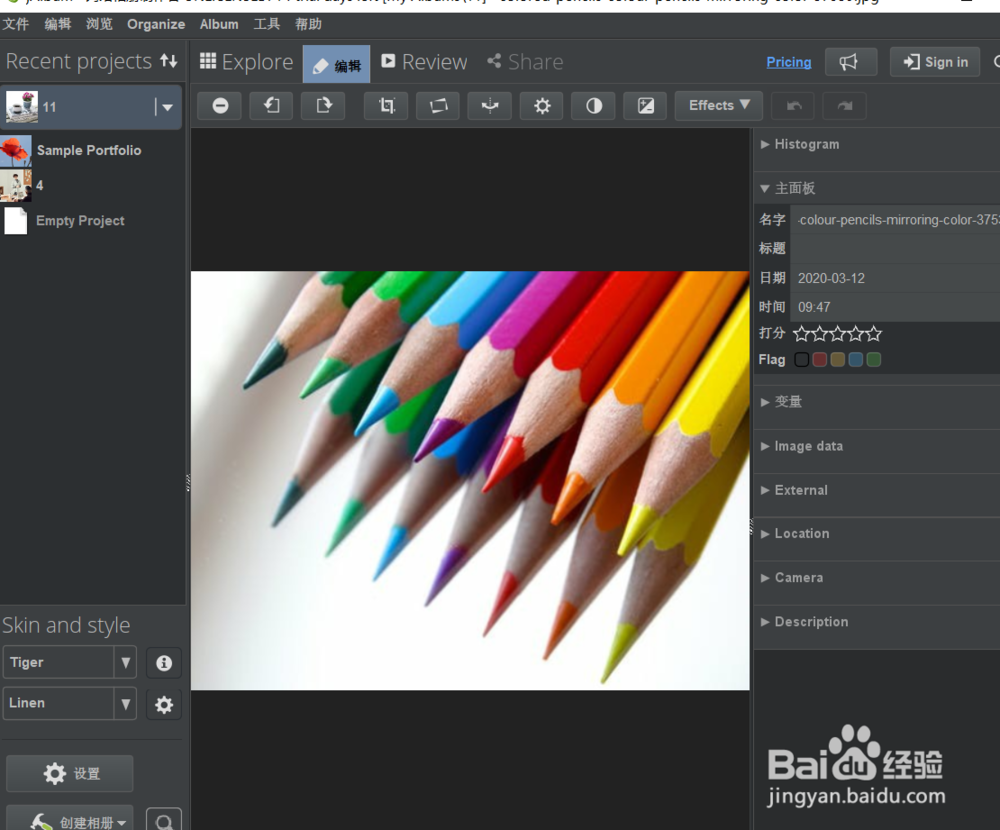Viewport: 1000px width, 830px height.
Task: Click the exclude image minus icon
Action: coord(220,106)
